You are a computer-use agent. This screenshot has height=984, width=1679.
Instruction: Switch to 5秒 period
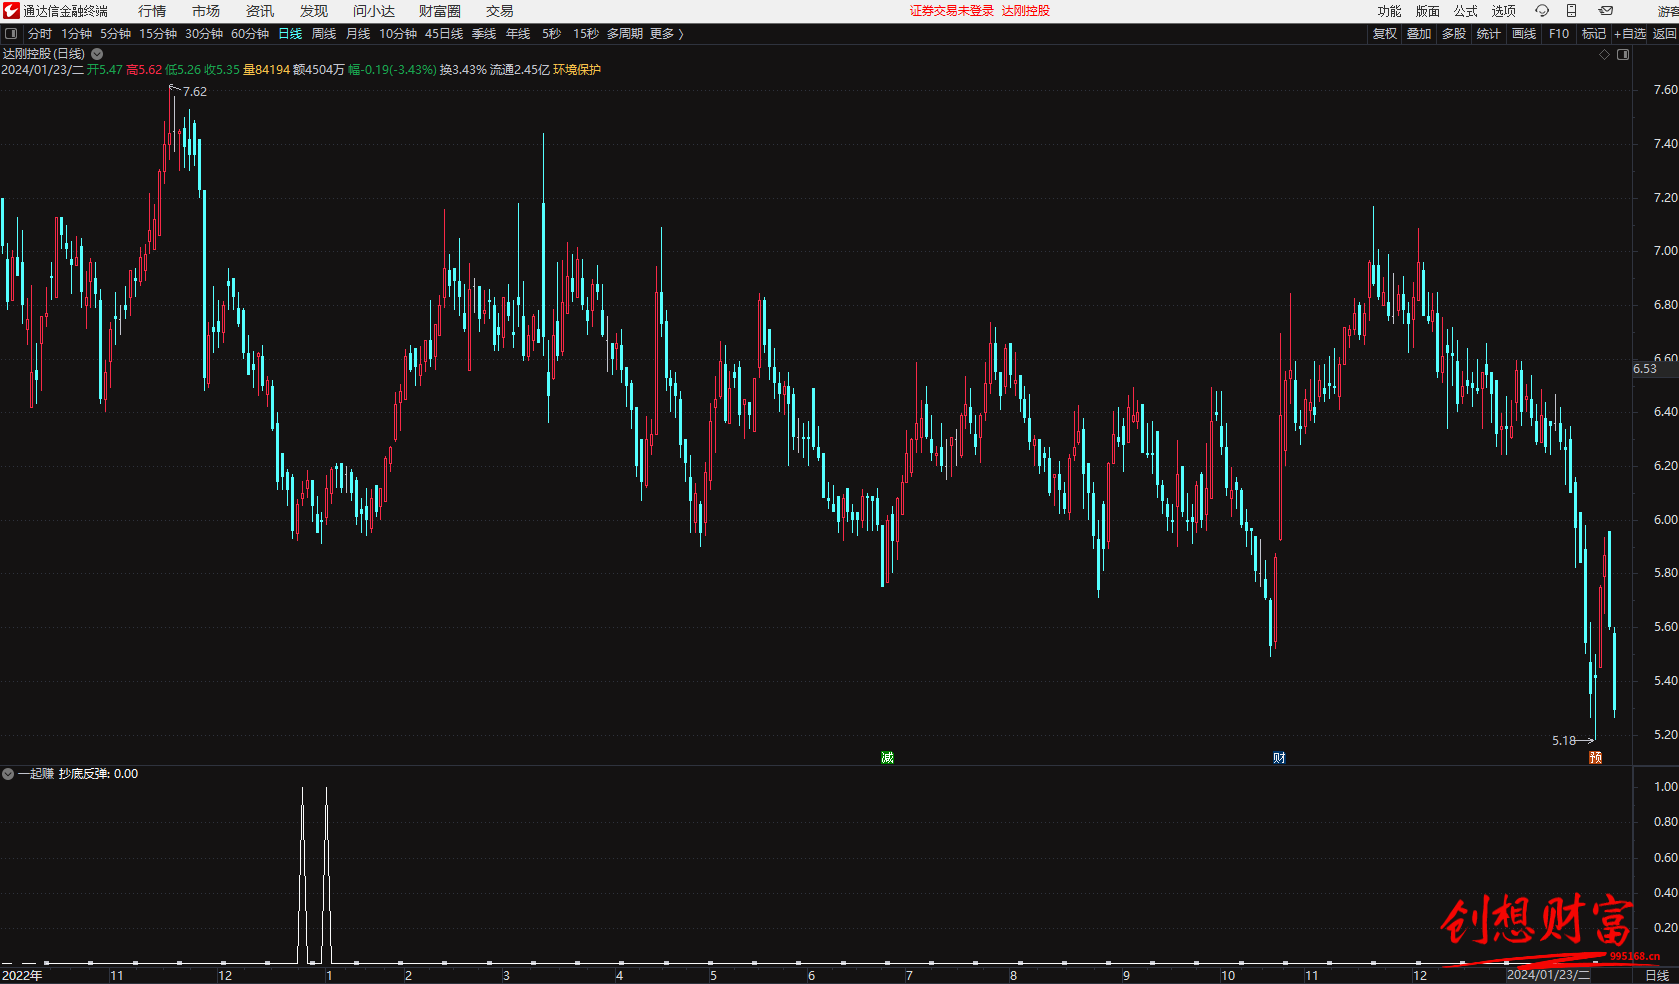click(552, 34)
